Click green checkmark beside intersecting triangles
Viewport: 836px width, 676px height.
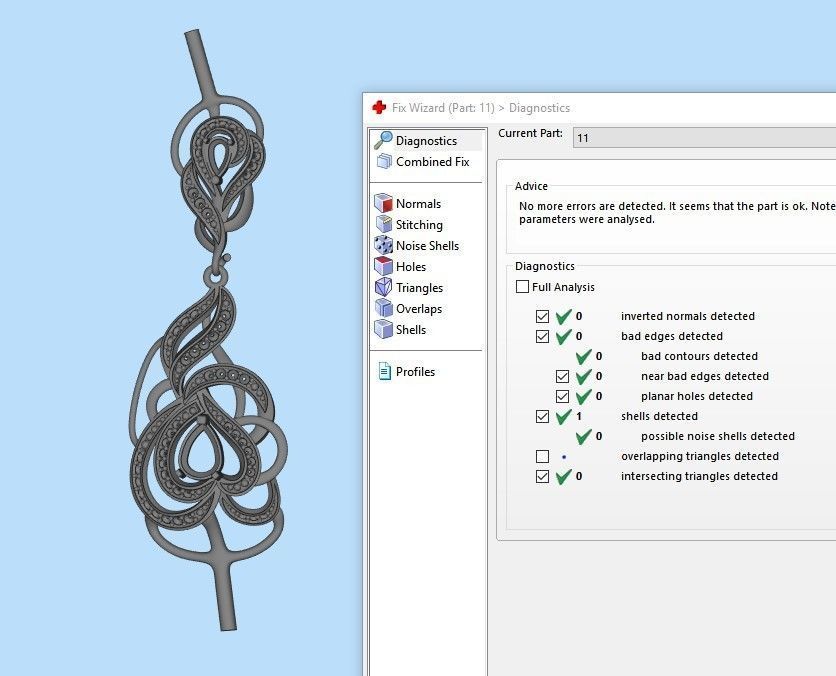(x=564, y=476)
